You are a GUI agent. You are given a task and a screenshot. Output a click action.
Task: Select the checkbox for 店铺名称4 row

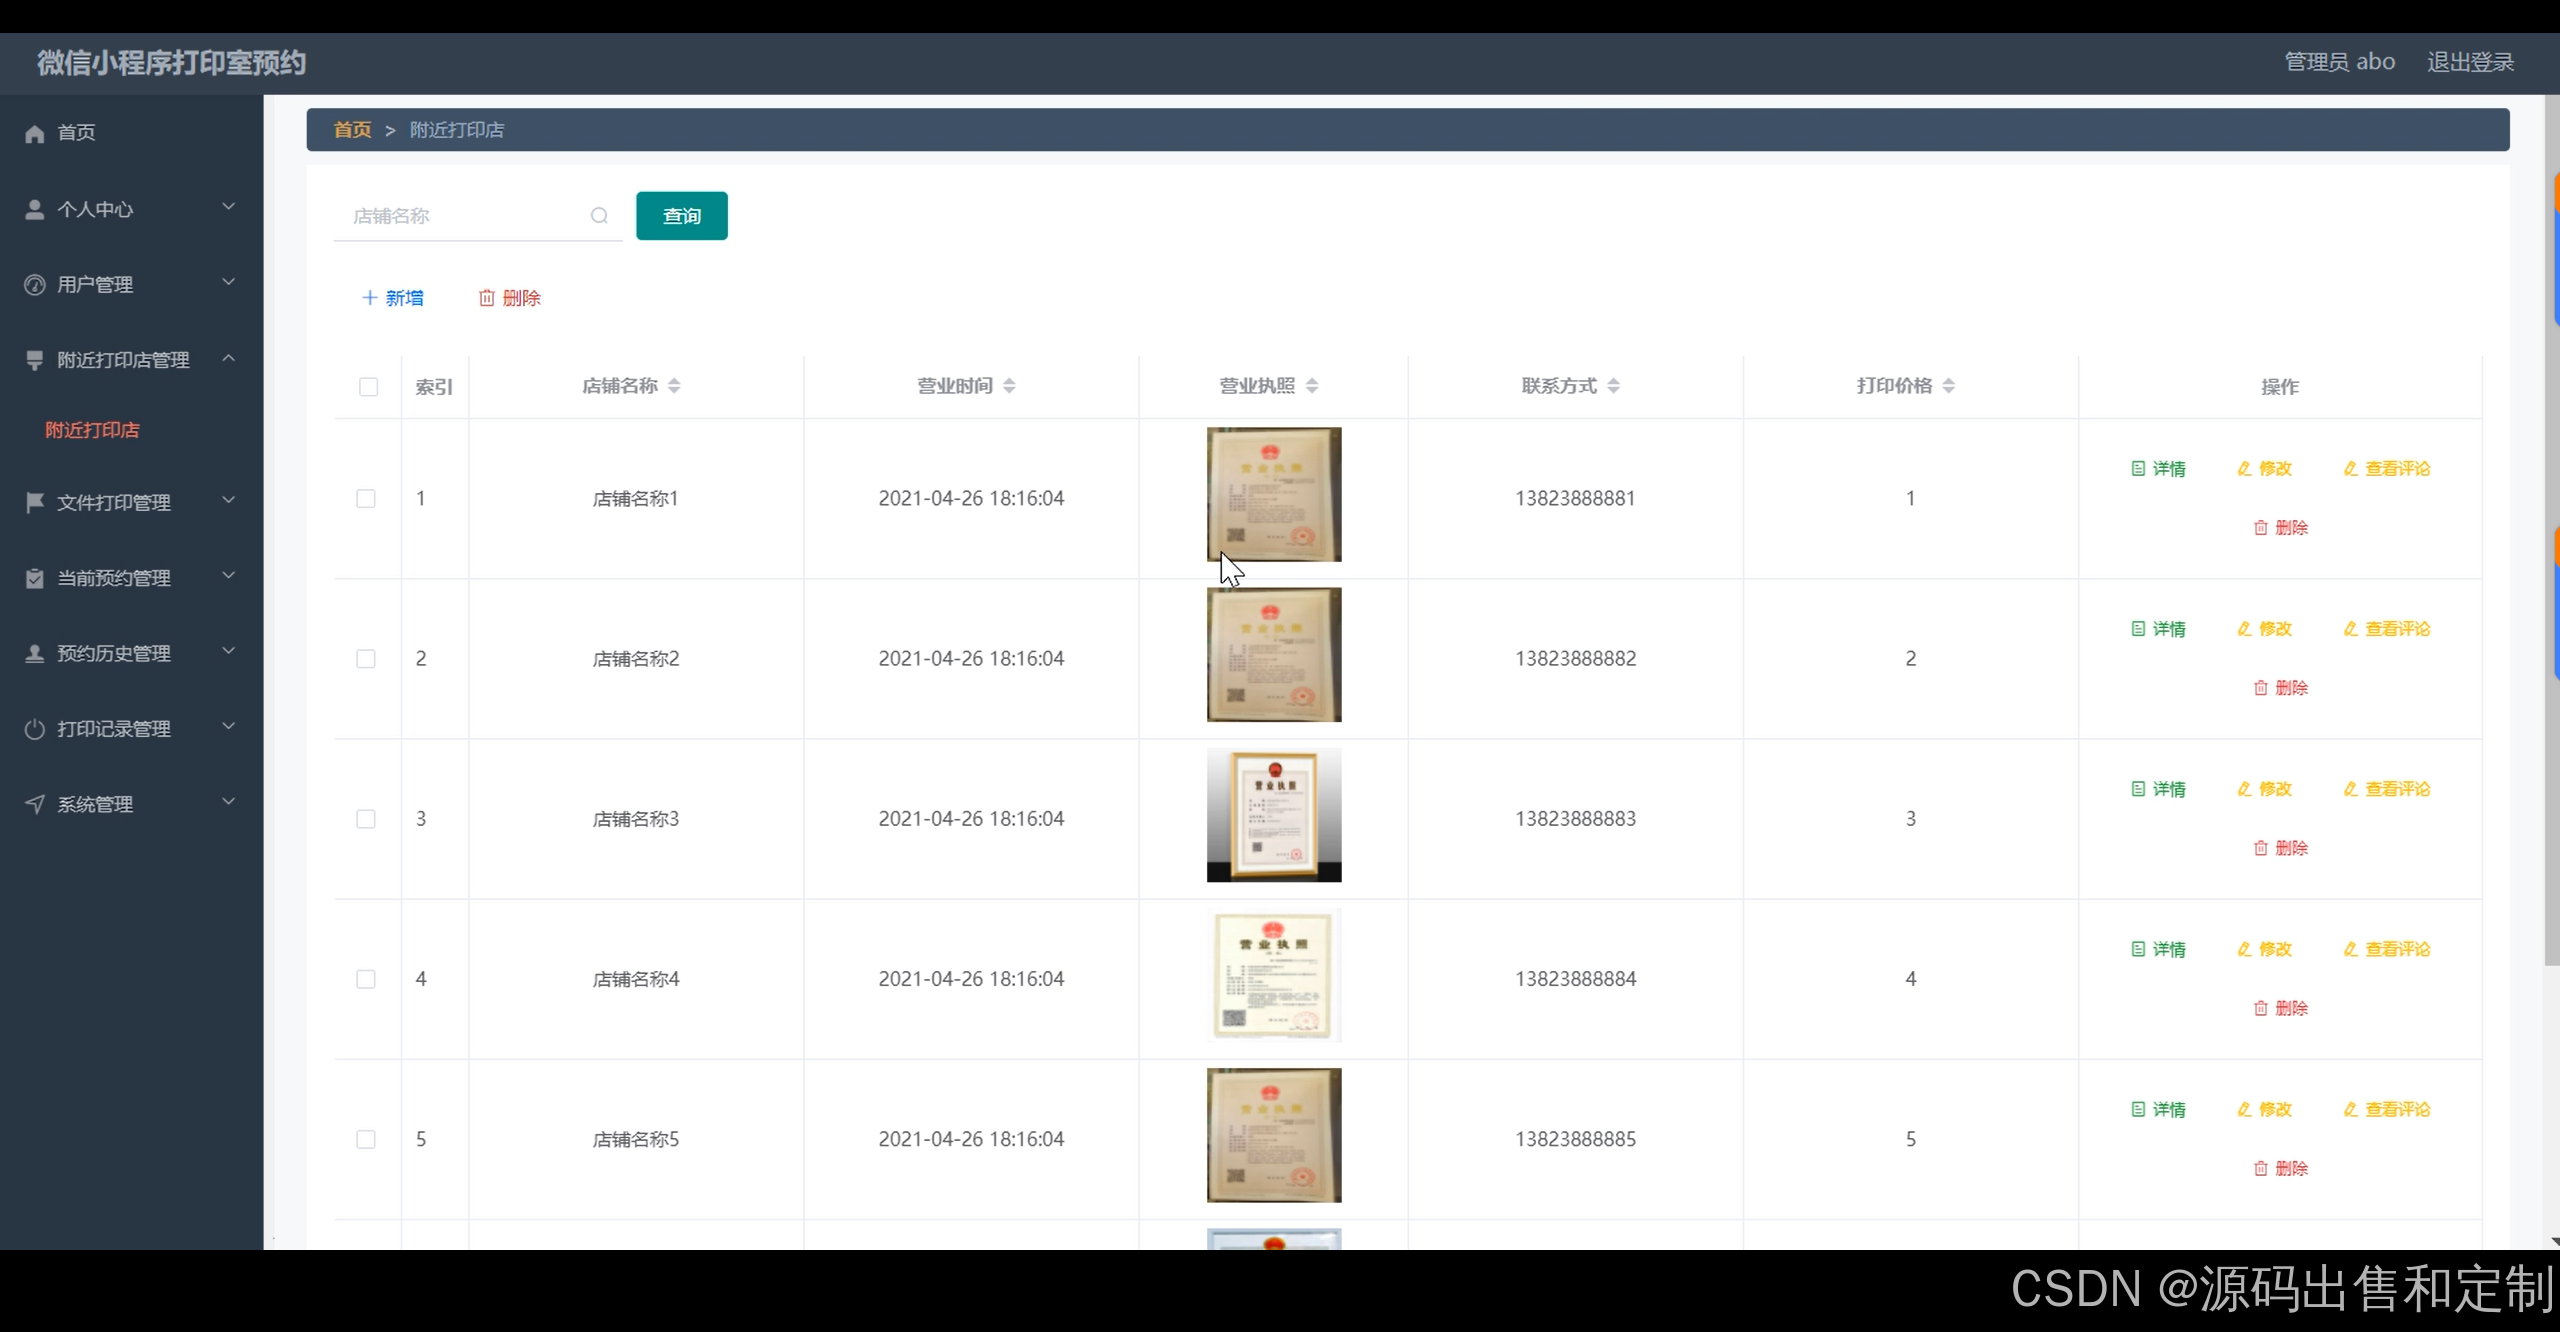(366, 979)
